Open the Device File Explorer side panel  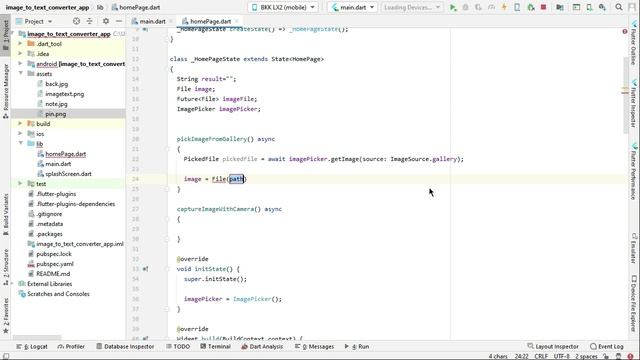point(633,303)
